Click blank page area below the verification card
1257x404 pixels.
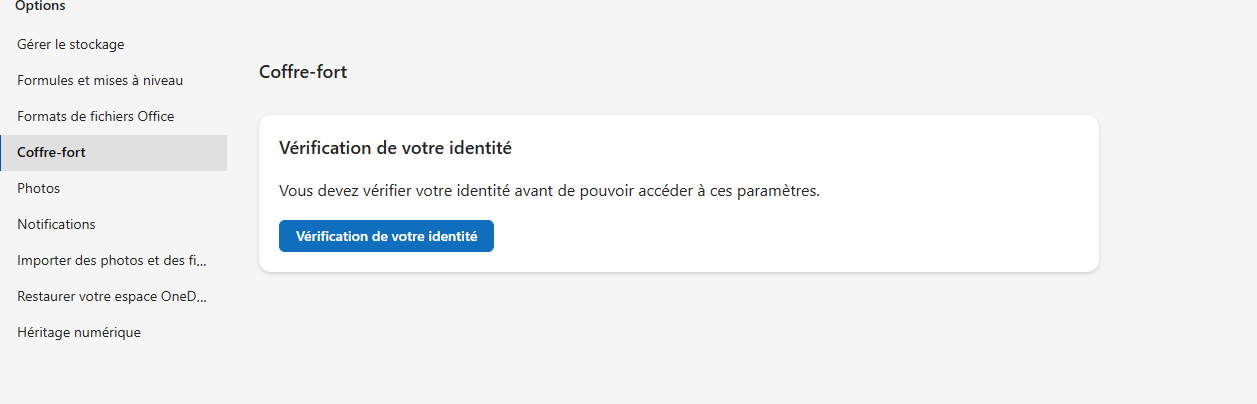tap(678, 340)
